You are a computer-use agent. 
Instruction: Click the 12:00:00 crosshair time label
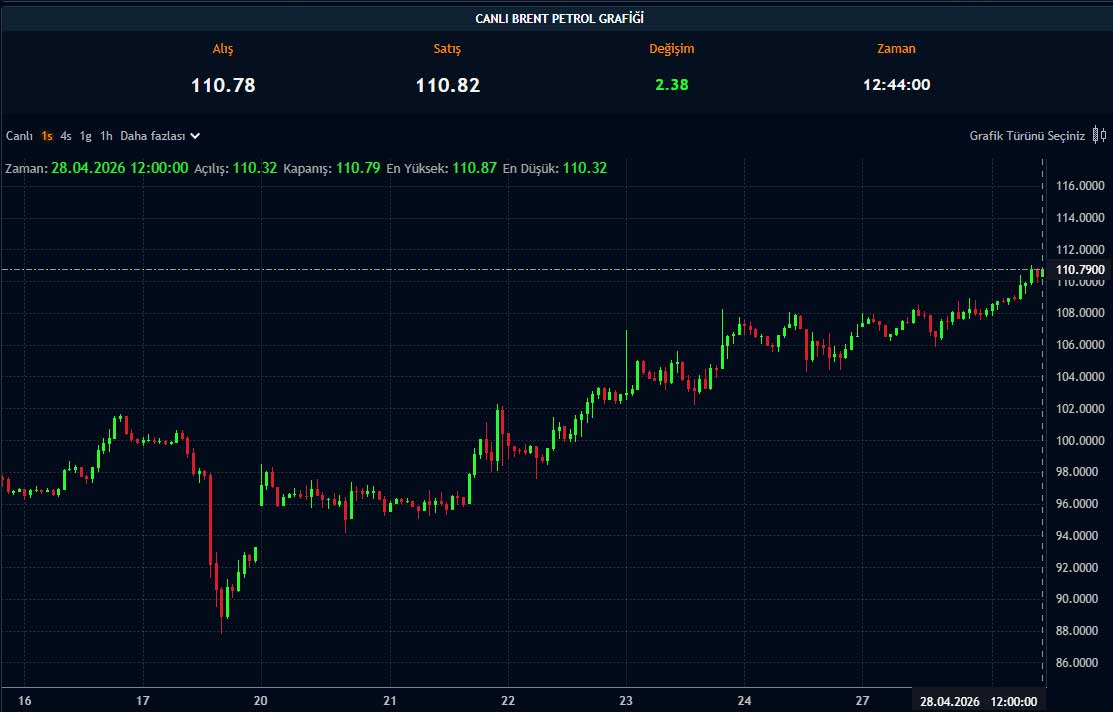coord(1014,701)
